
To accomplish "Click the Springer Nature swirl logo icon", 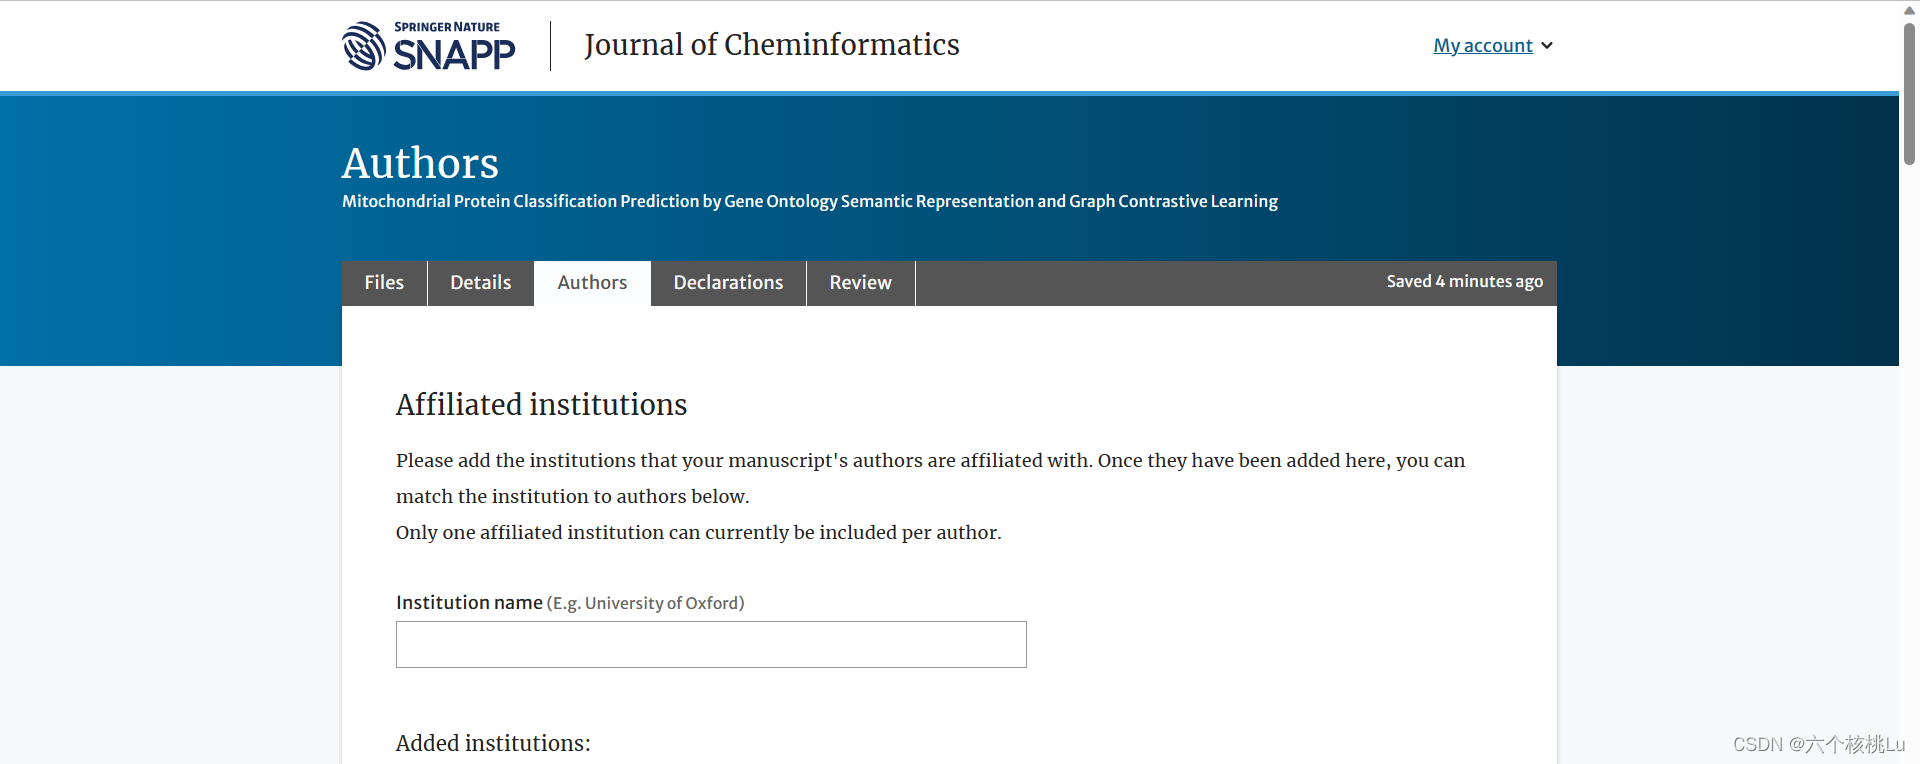I will (x=363, y=46).
